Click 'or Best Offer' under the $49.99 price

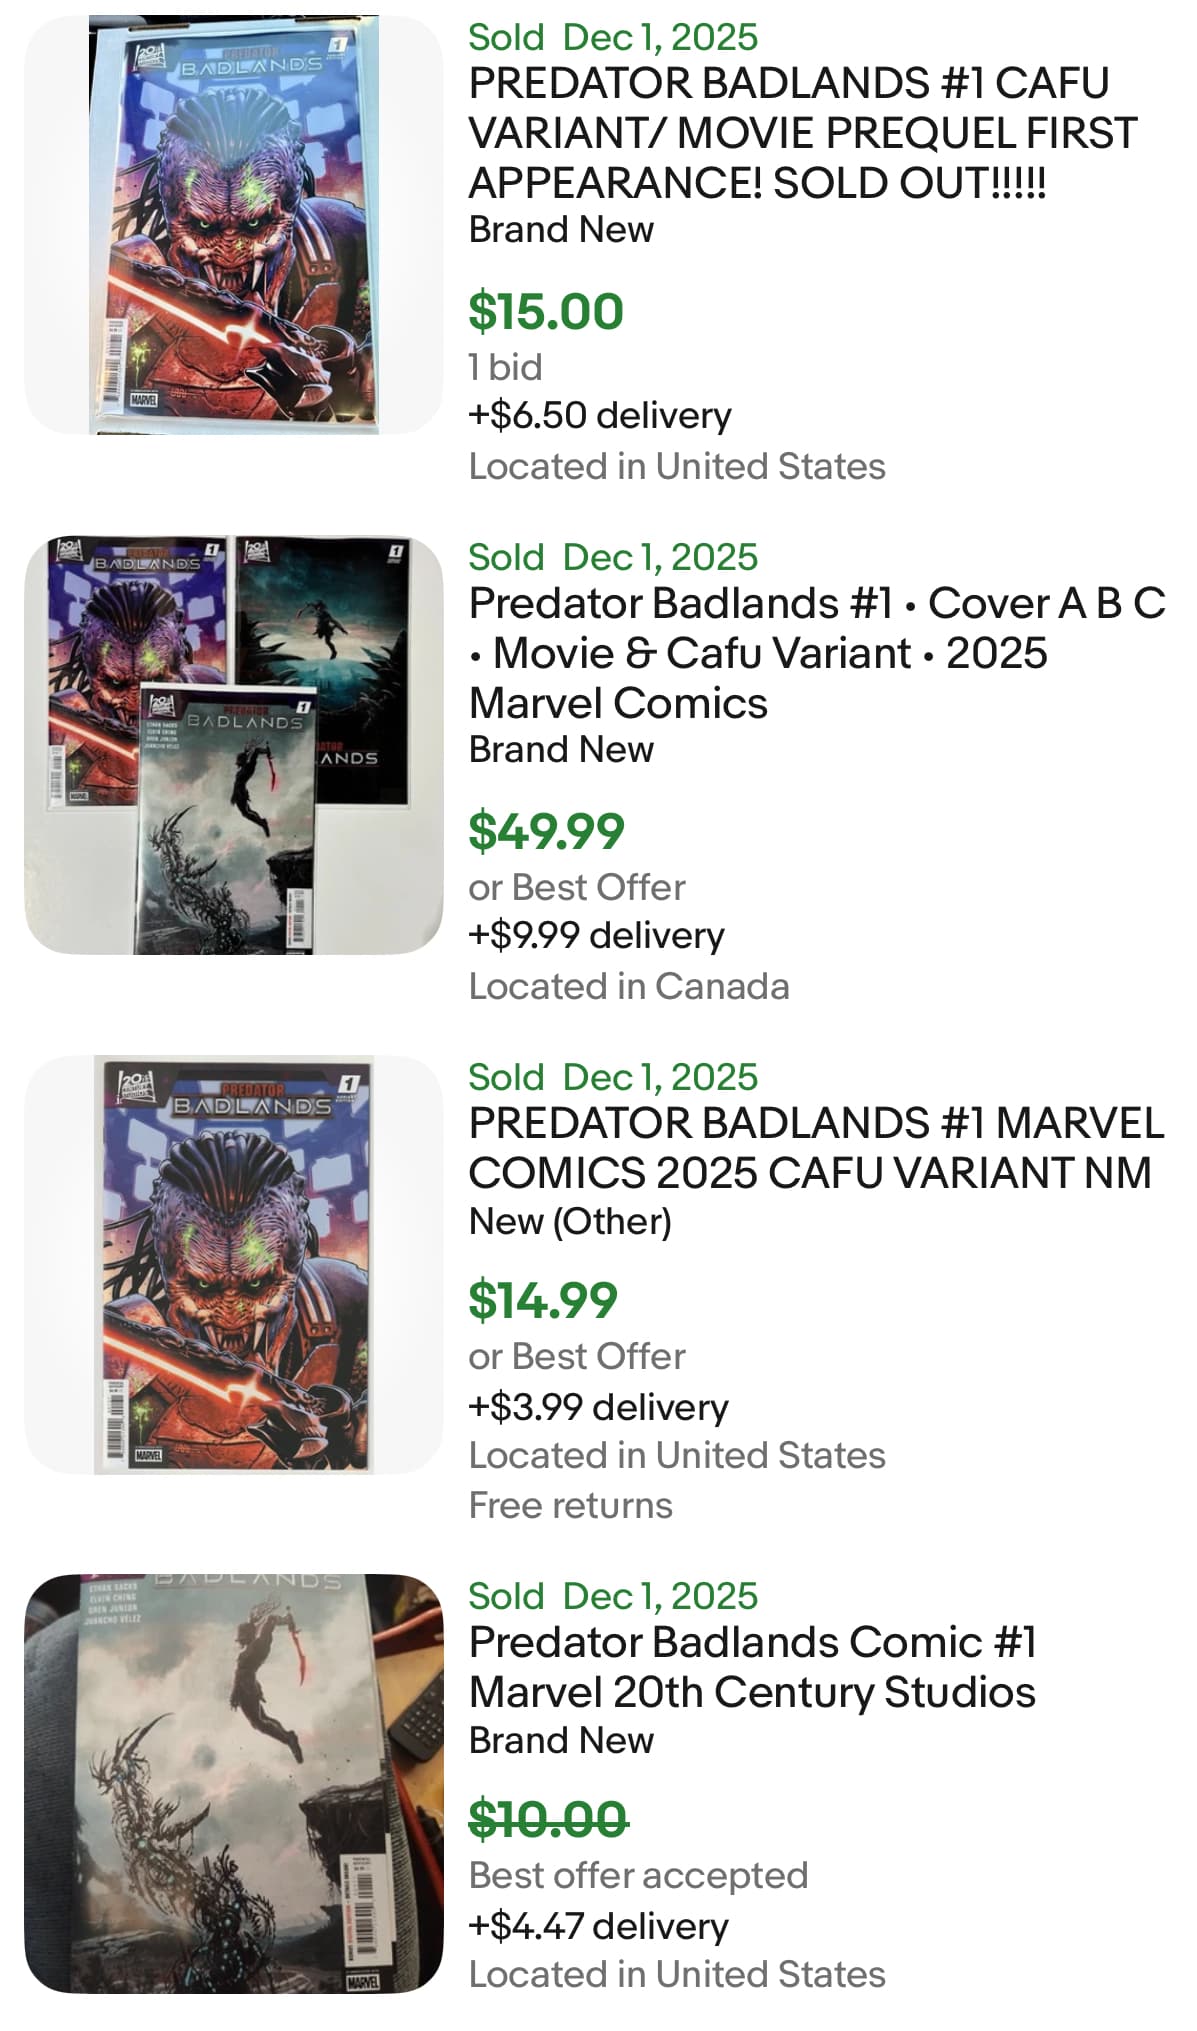click(x=577, y=887)
